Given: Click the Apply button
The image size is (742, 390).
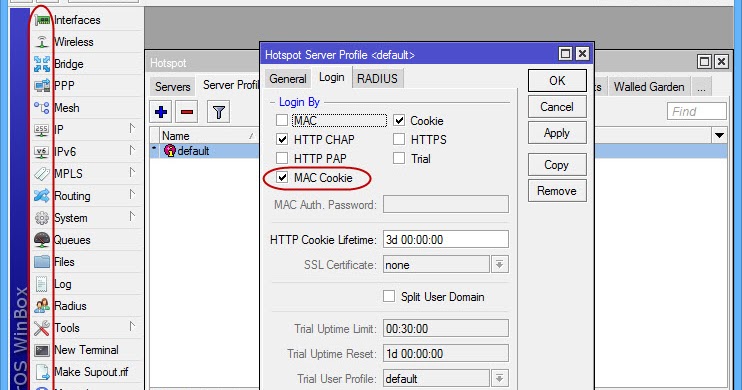Looking at the screenshot, I should coord(557,133).
